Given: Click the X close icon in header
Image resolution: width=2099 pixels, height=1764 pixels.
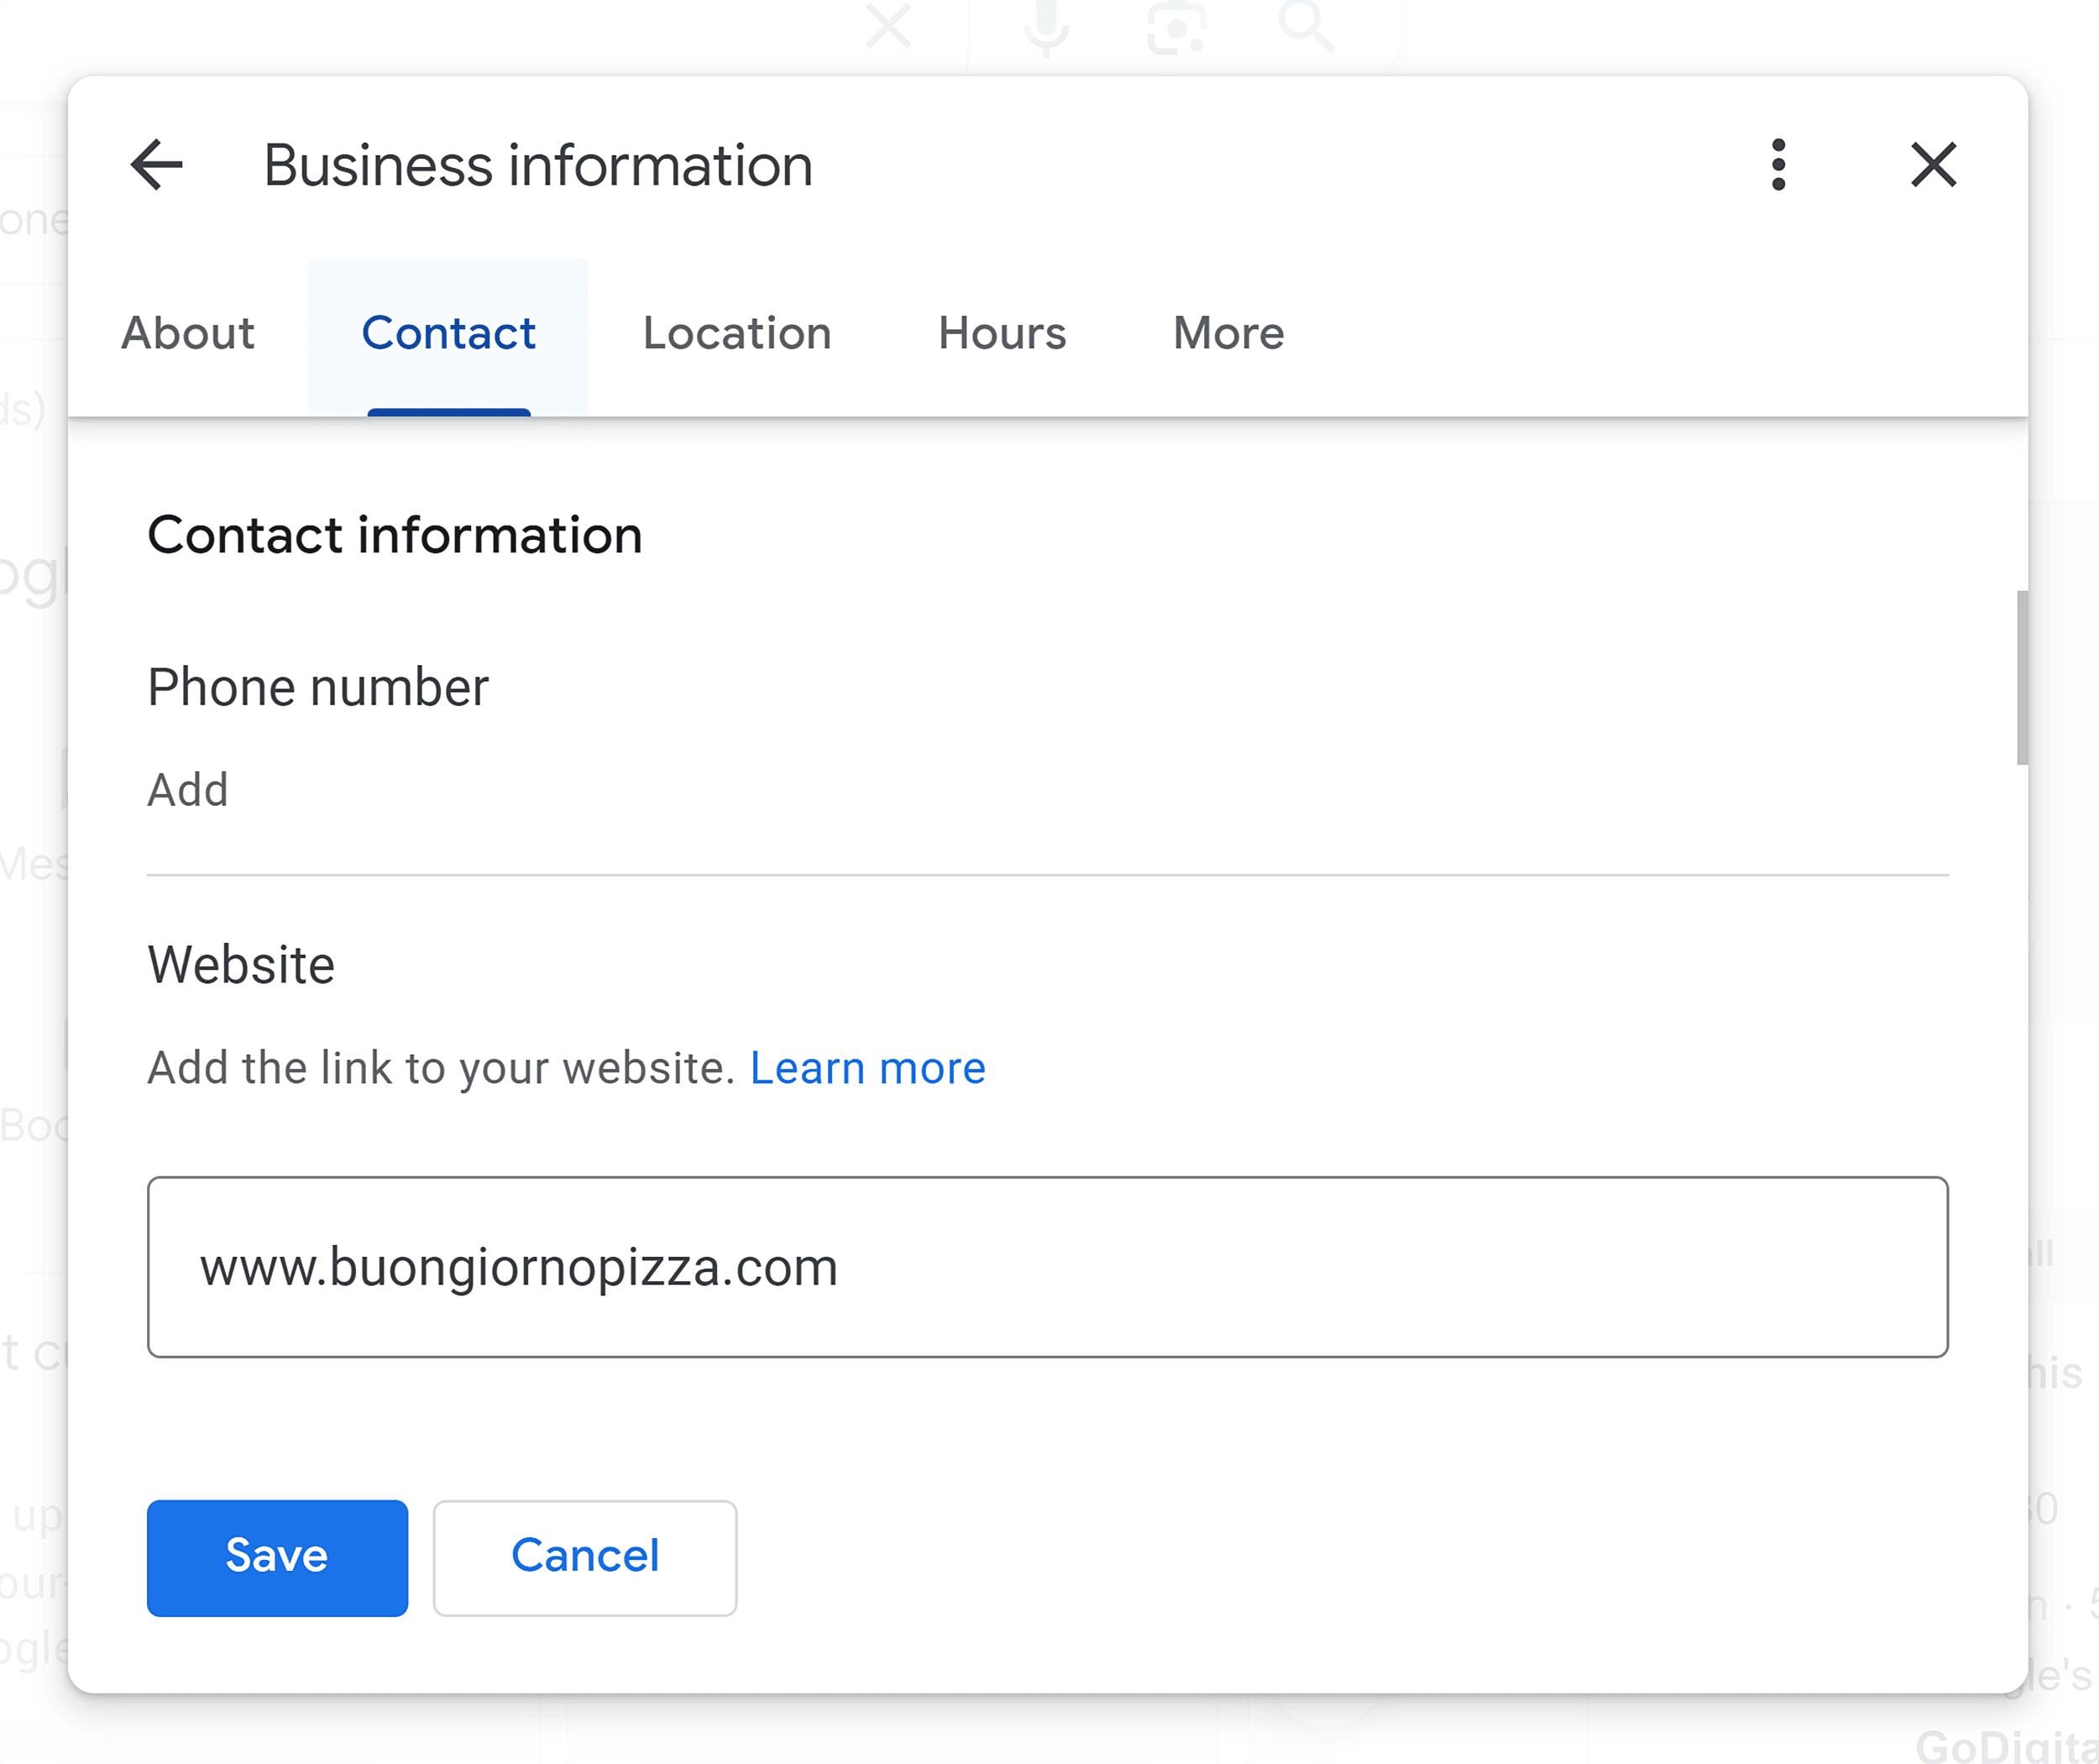Looking at the screenshot, I should tap(1934, 163).
